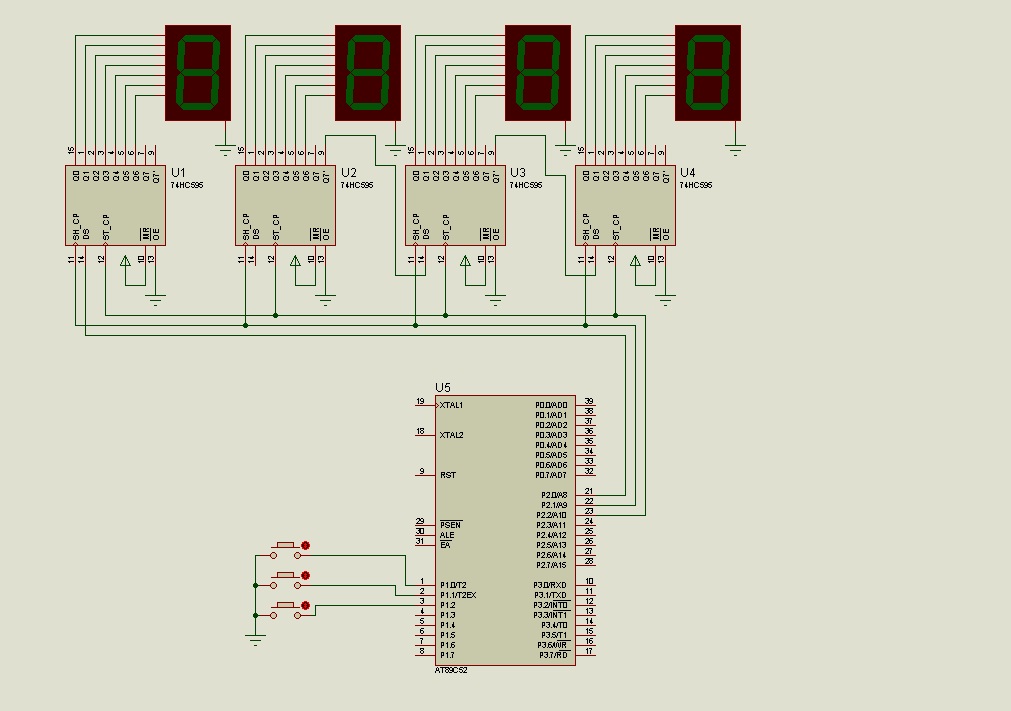Click the XTAL1 pin label on U5
This screenshot has height=711, width=1011.
pyautogui.click(x=451, y=405)
